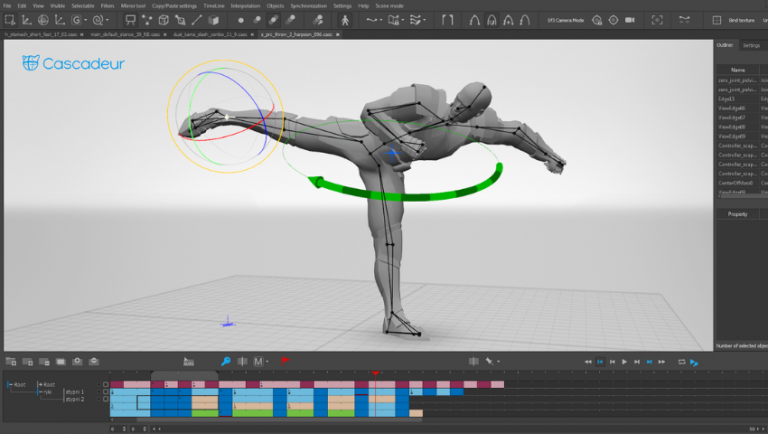
Task: Click the Bind texture button
Action: [x=741, y=20]
